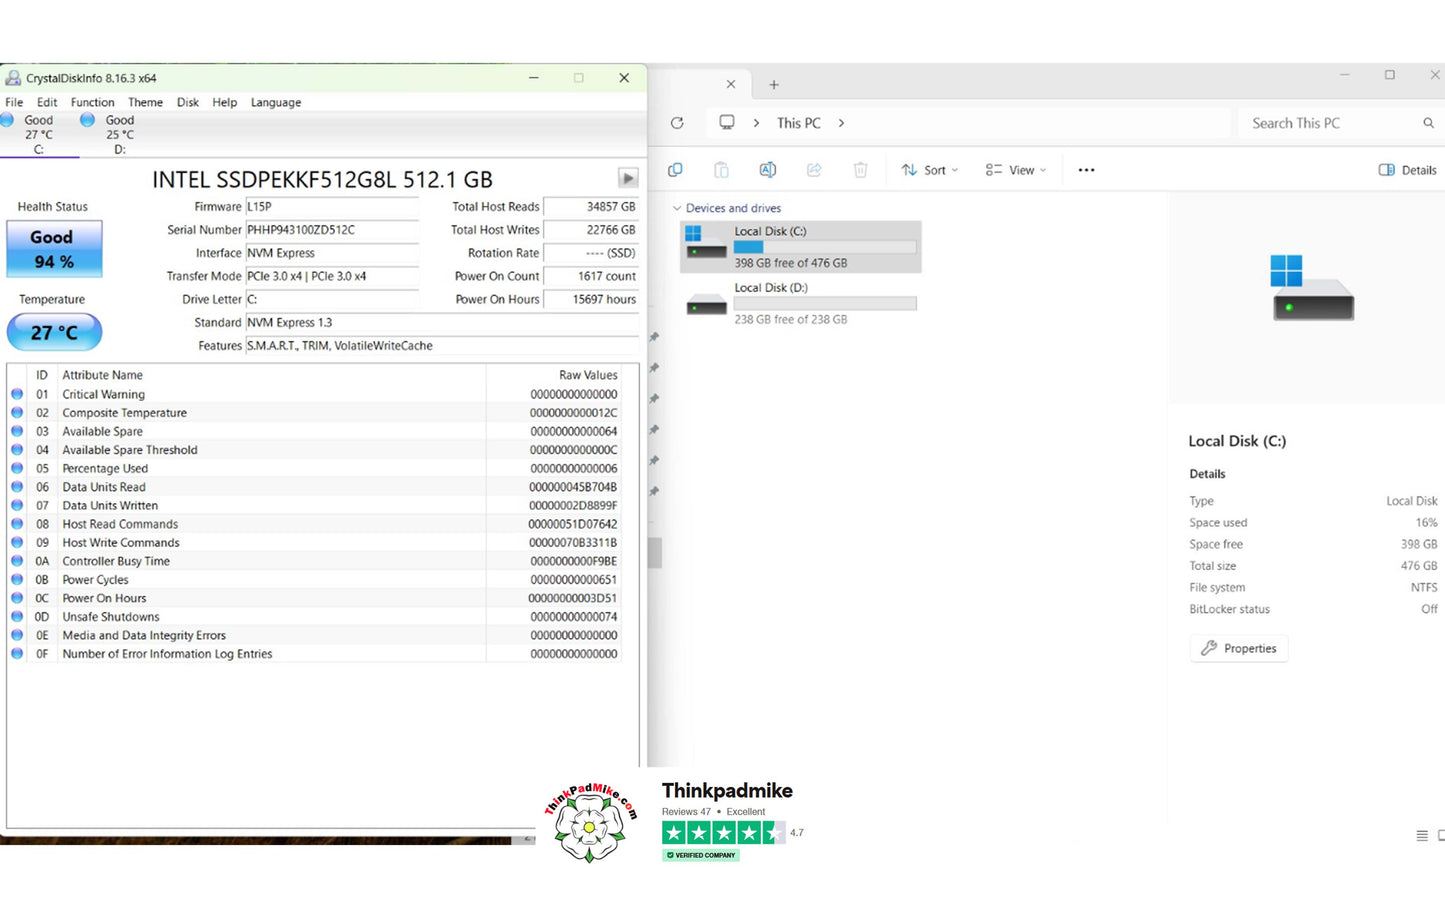
Task: Click the Delete trash icon in Explorer toolbar
Action: coord(860,170)
